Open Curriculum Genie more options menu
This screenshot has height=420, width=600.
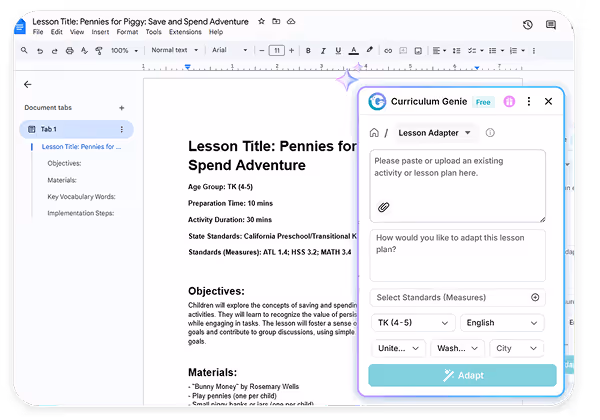point(529,101)
